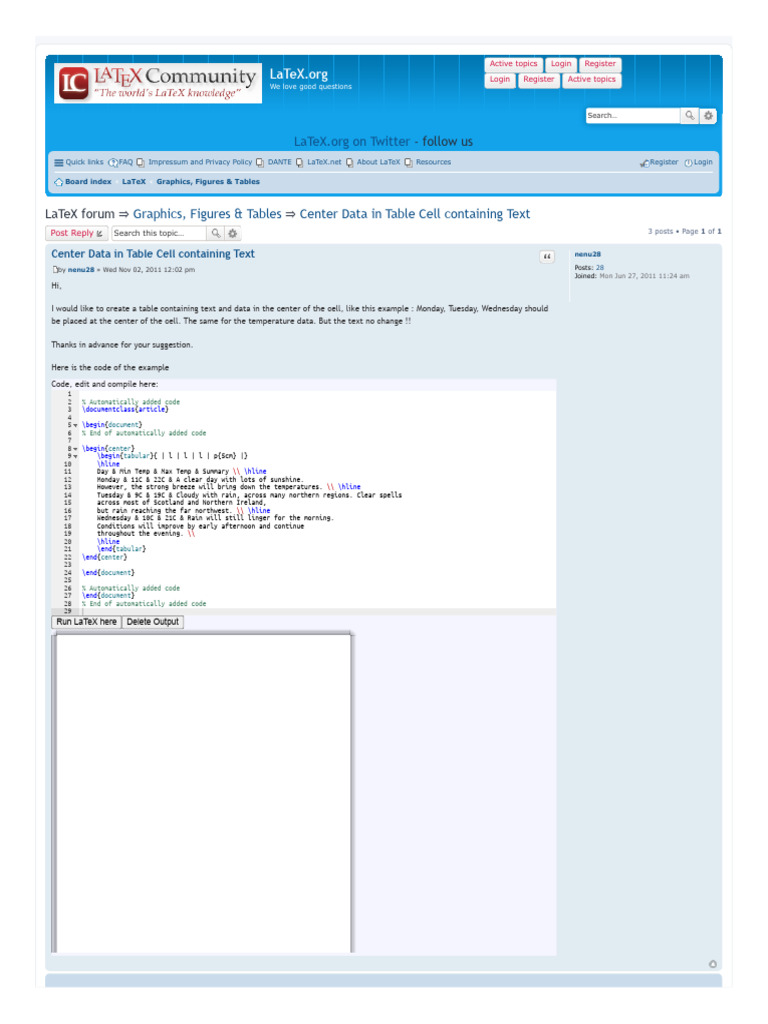Collapse code fold arrow at line 9
This screenshot has width=768, height=1024.
75,456
